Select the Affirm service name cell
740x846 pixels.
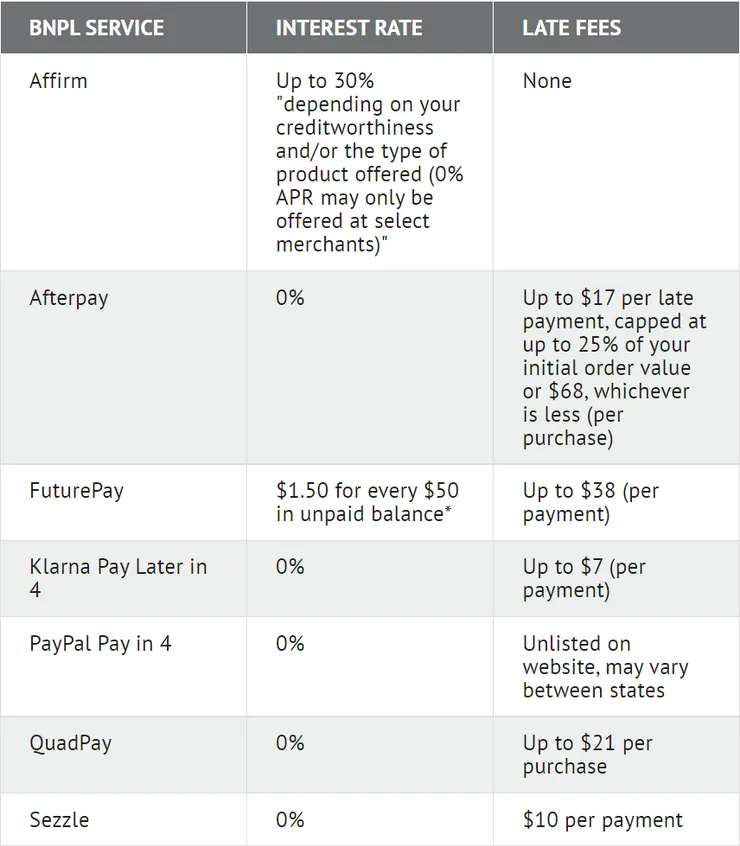point(58,80)
